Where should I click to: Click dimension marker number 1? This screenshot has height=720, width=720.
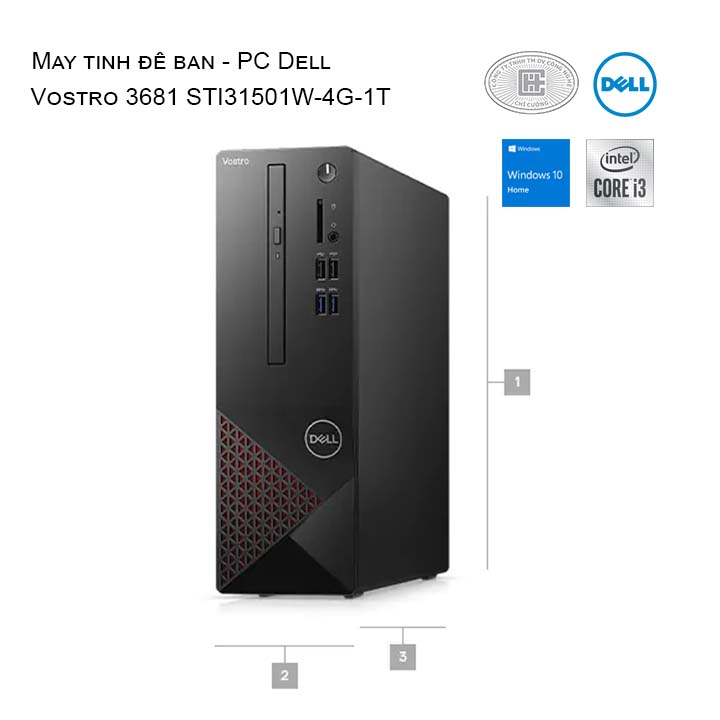(x=517, y=382)
